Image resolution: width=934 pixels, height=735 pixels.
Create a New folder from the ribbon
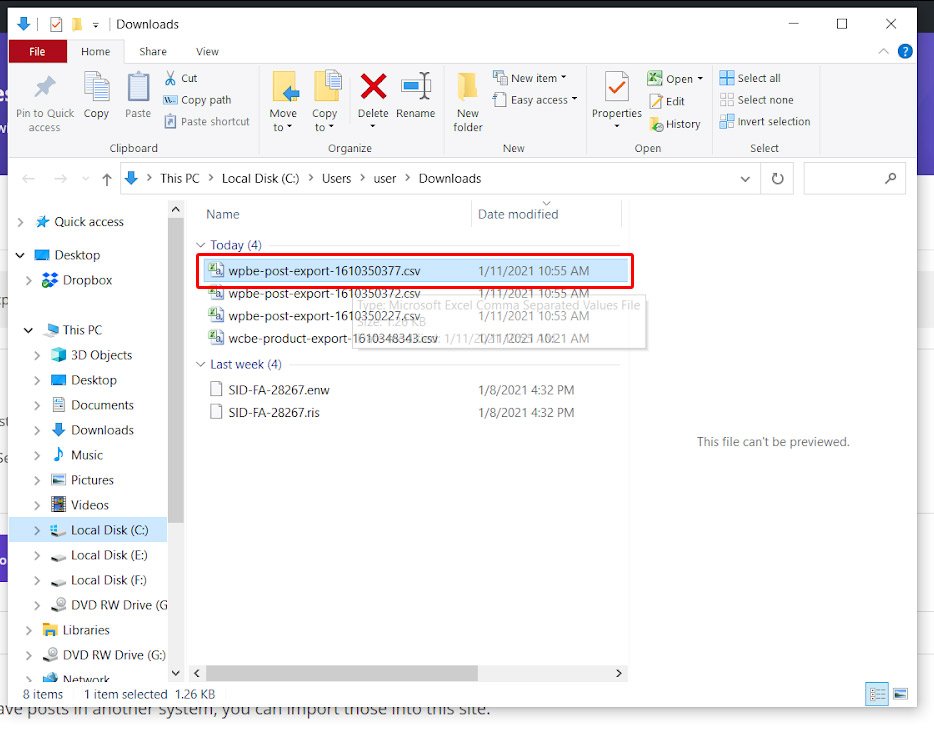pos(468,102)
